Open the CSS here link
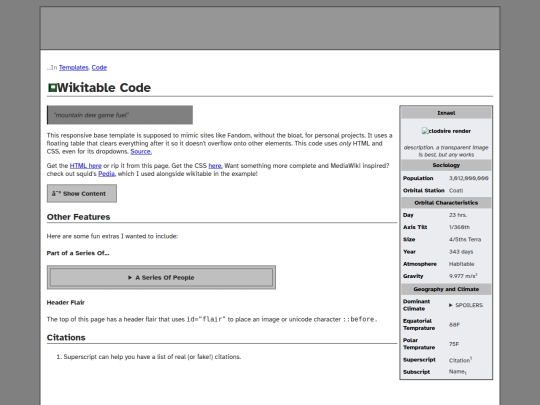 click(215, 166)
